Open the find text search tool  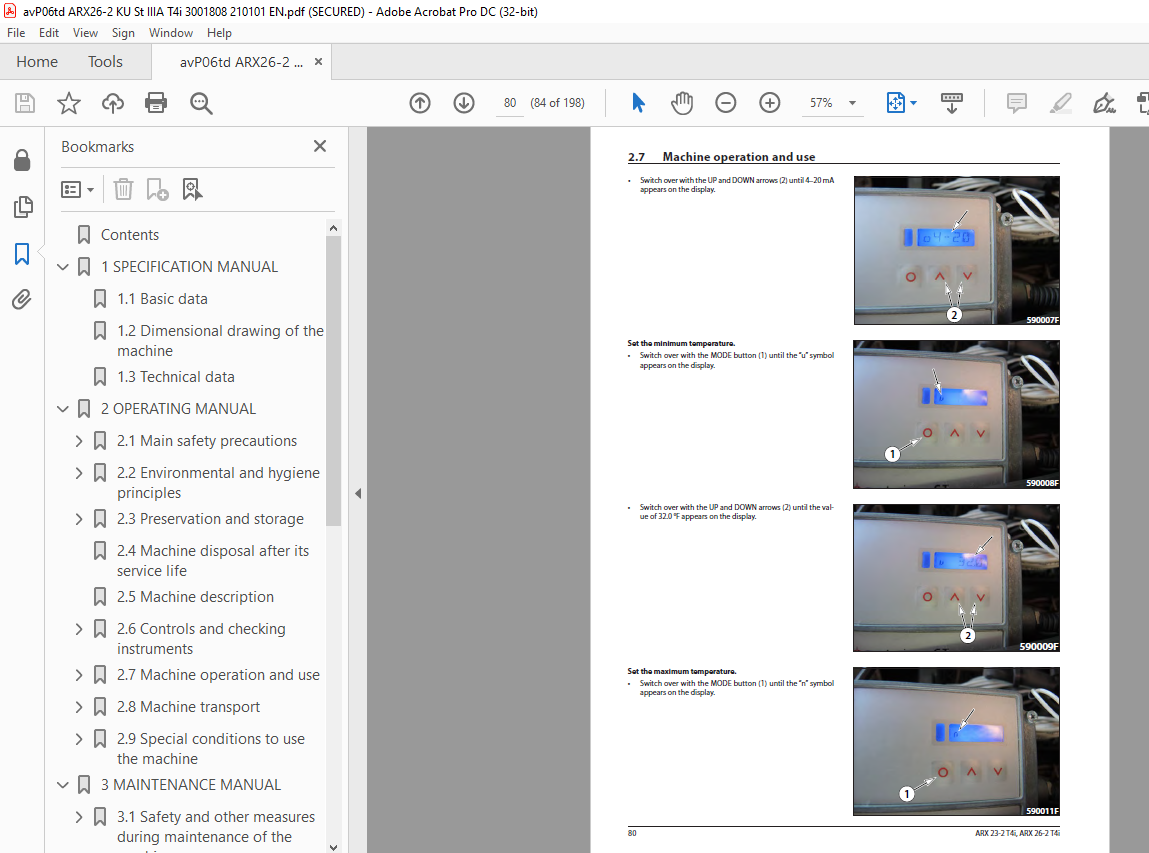(201, 103)
